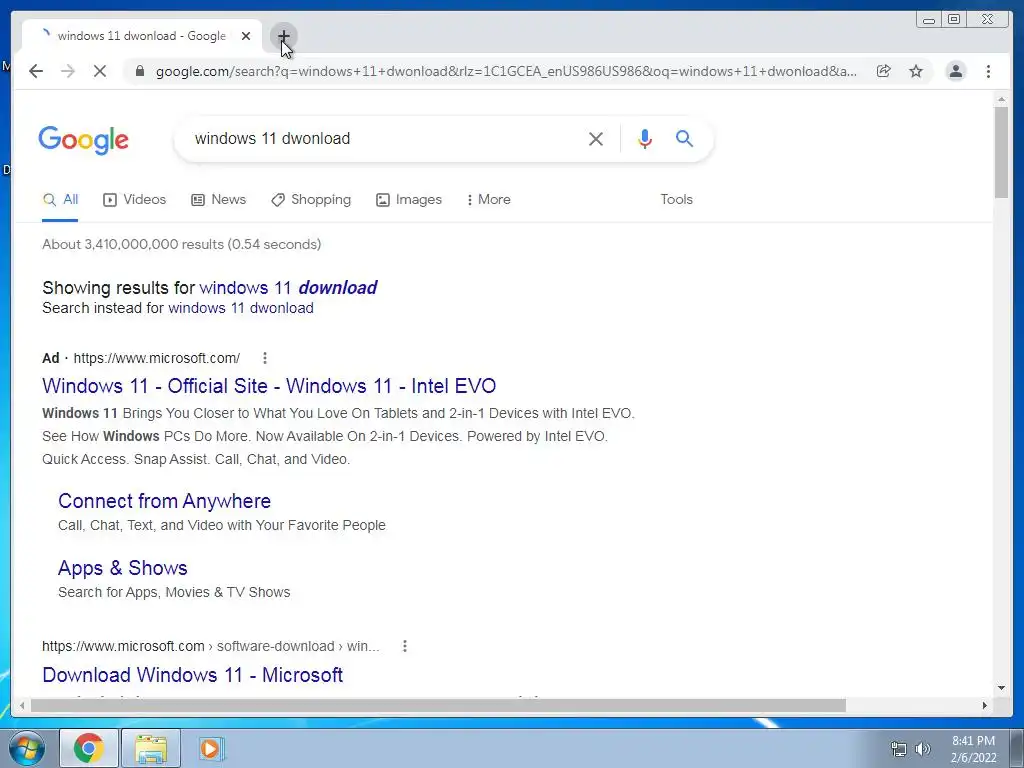Screen dimensions: 1024x768
Task: Click the forward navigation arrow
Action: pyautogui.click(x=68, y=71)
